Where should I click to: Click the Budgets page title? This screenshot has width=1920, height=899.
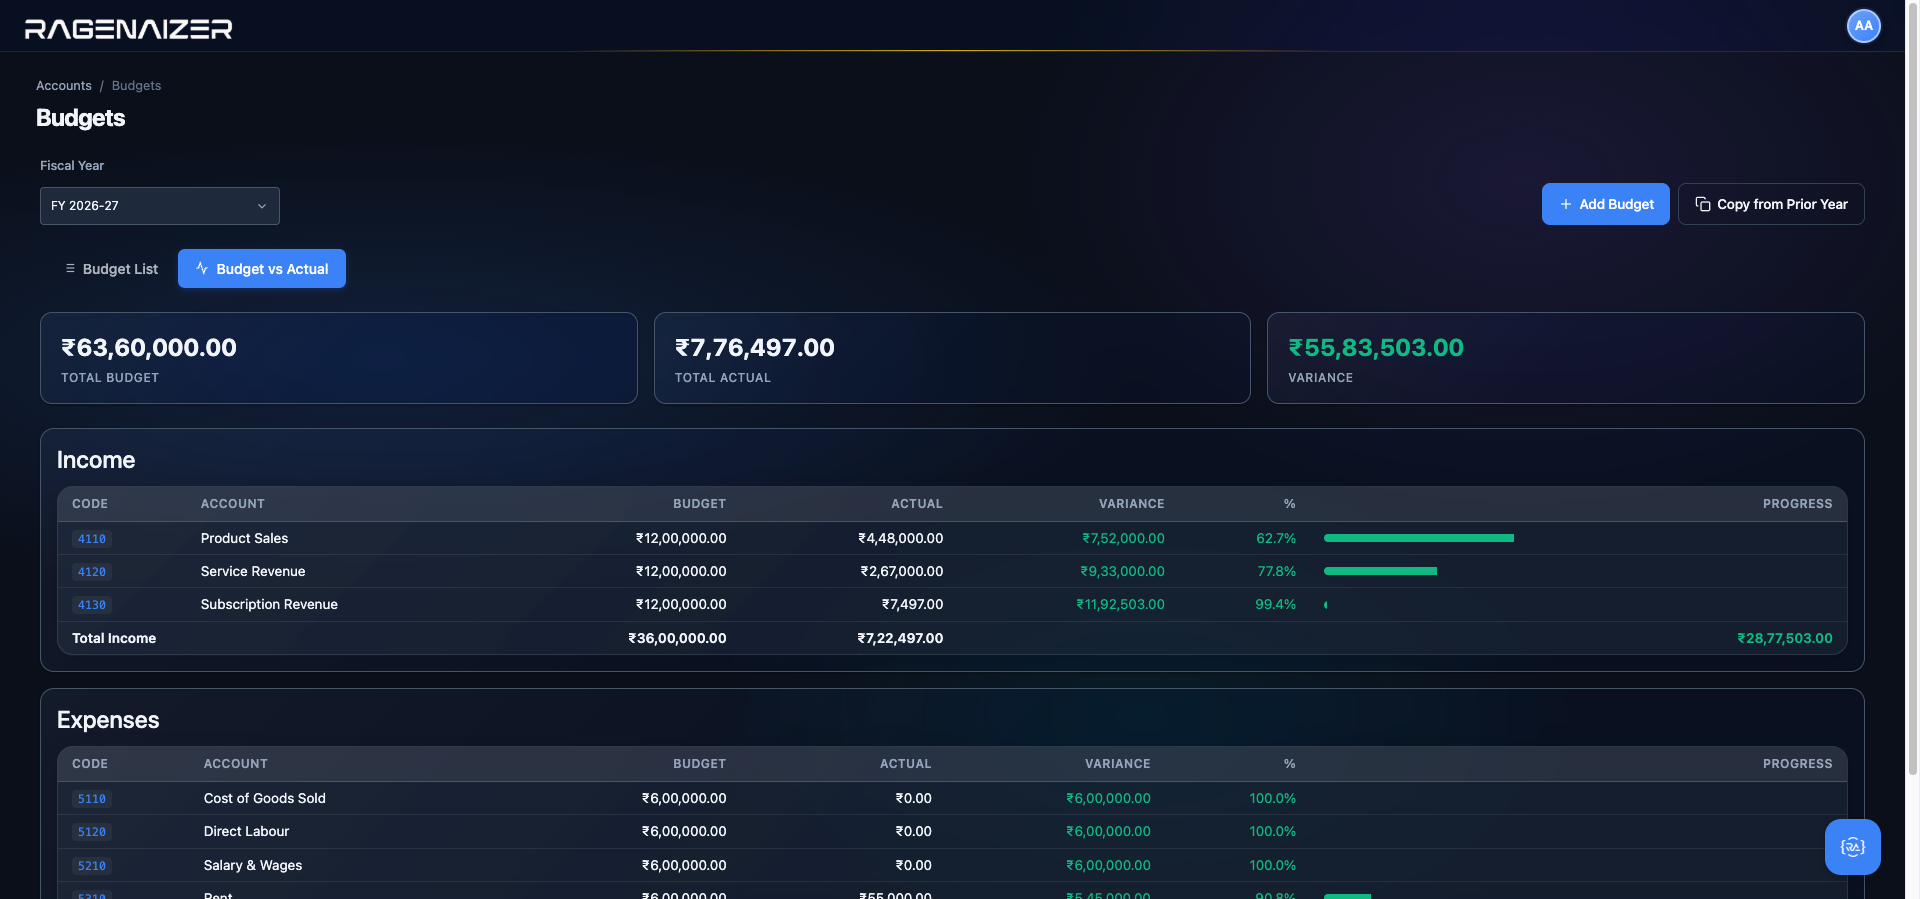(x=81, y=118)
